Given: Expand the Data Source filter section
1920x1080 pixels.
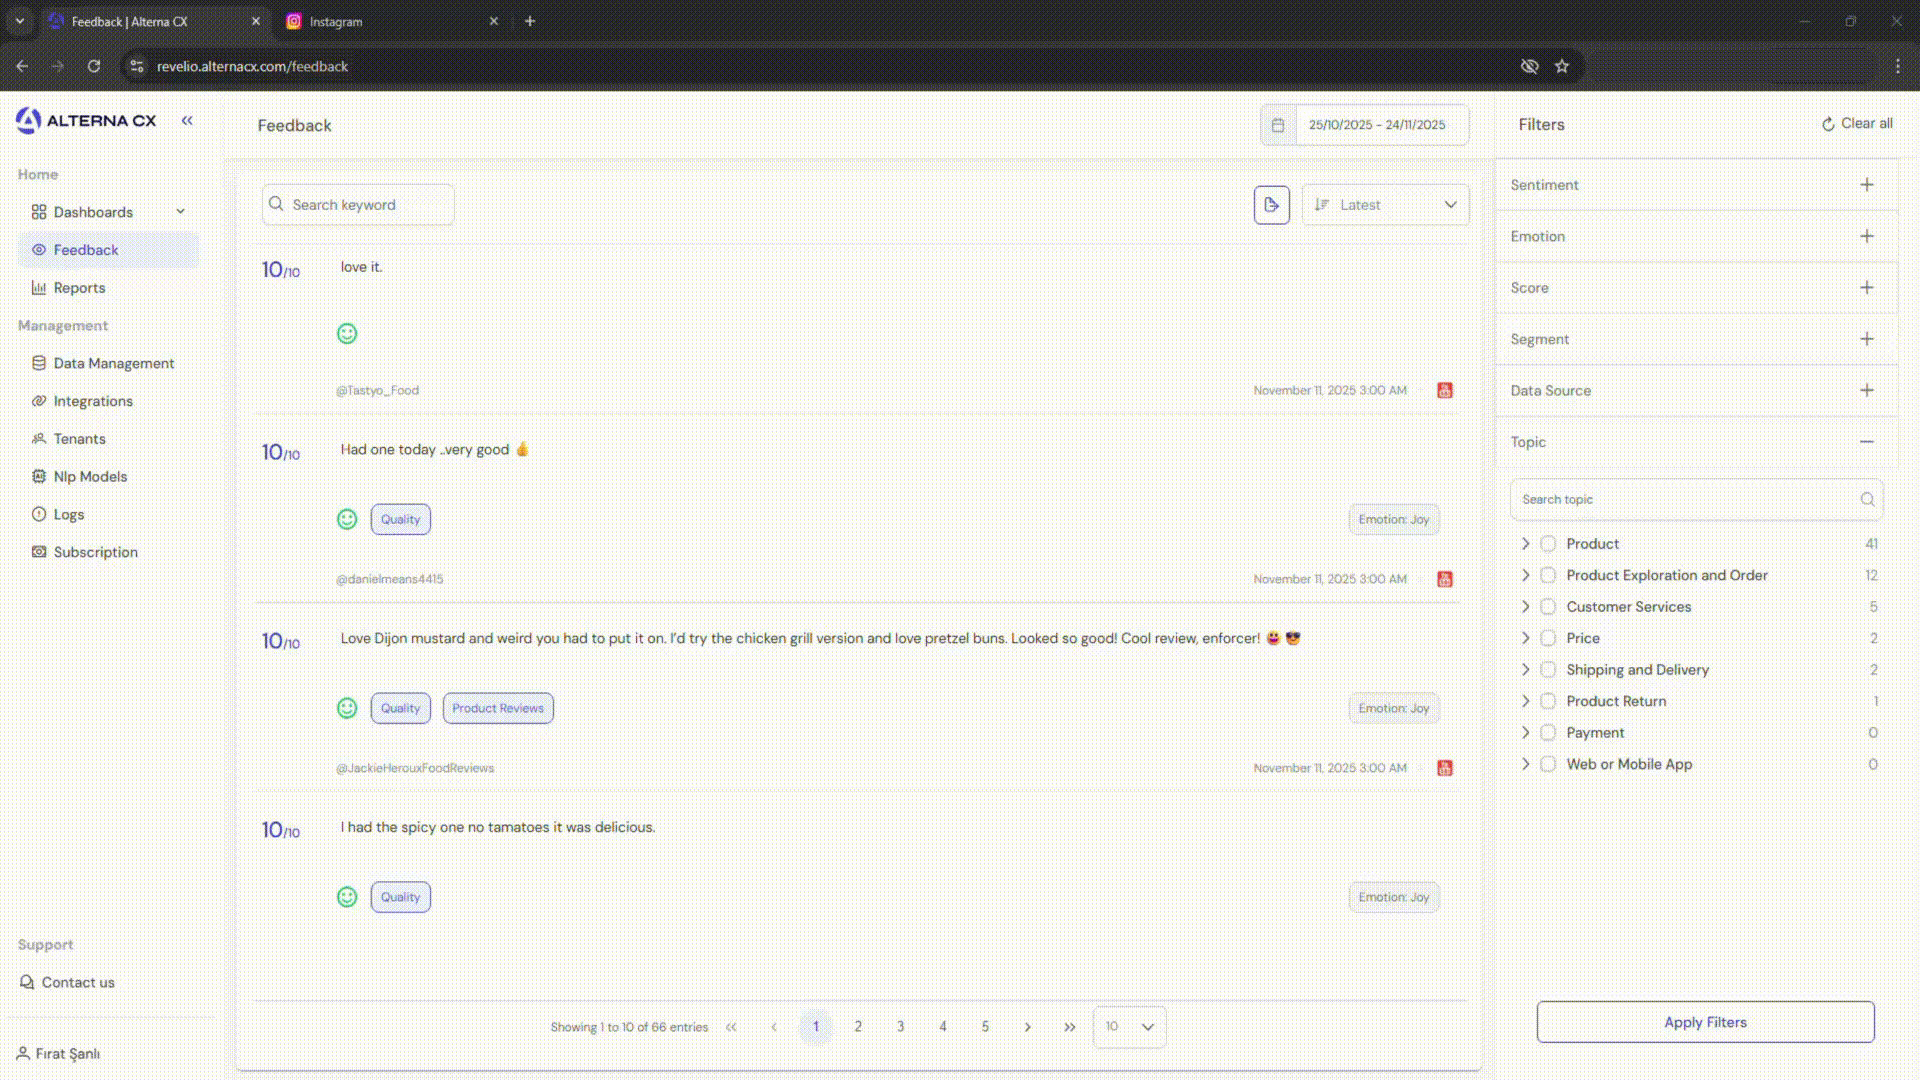Looking at the screenshot, I should point(1866,391).
